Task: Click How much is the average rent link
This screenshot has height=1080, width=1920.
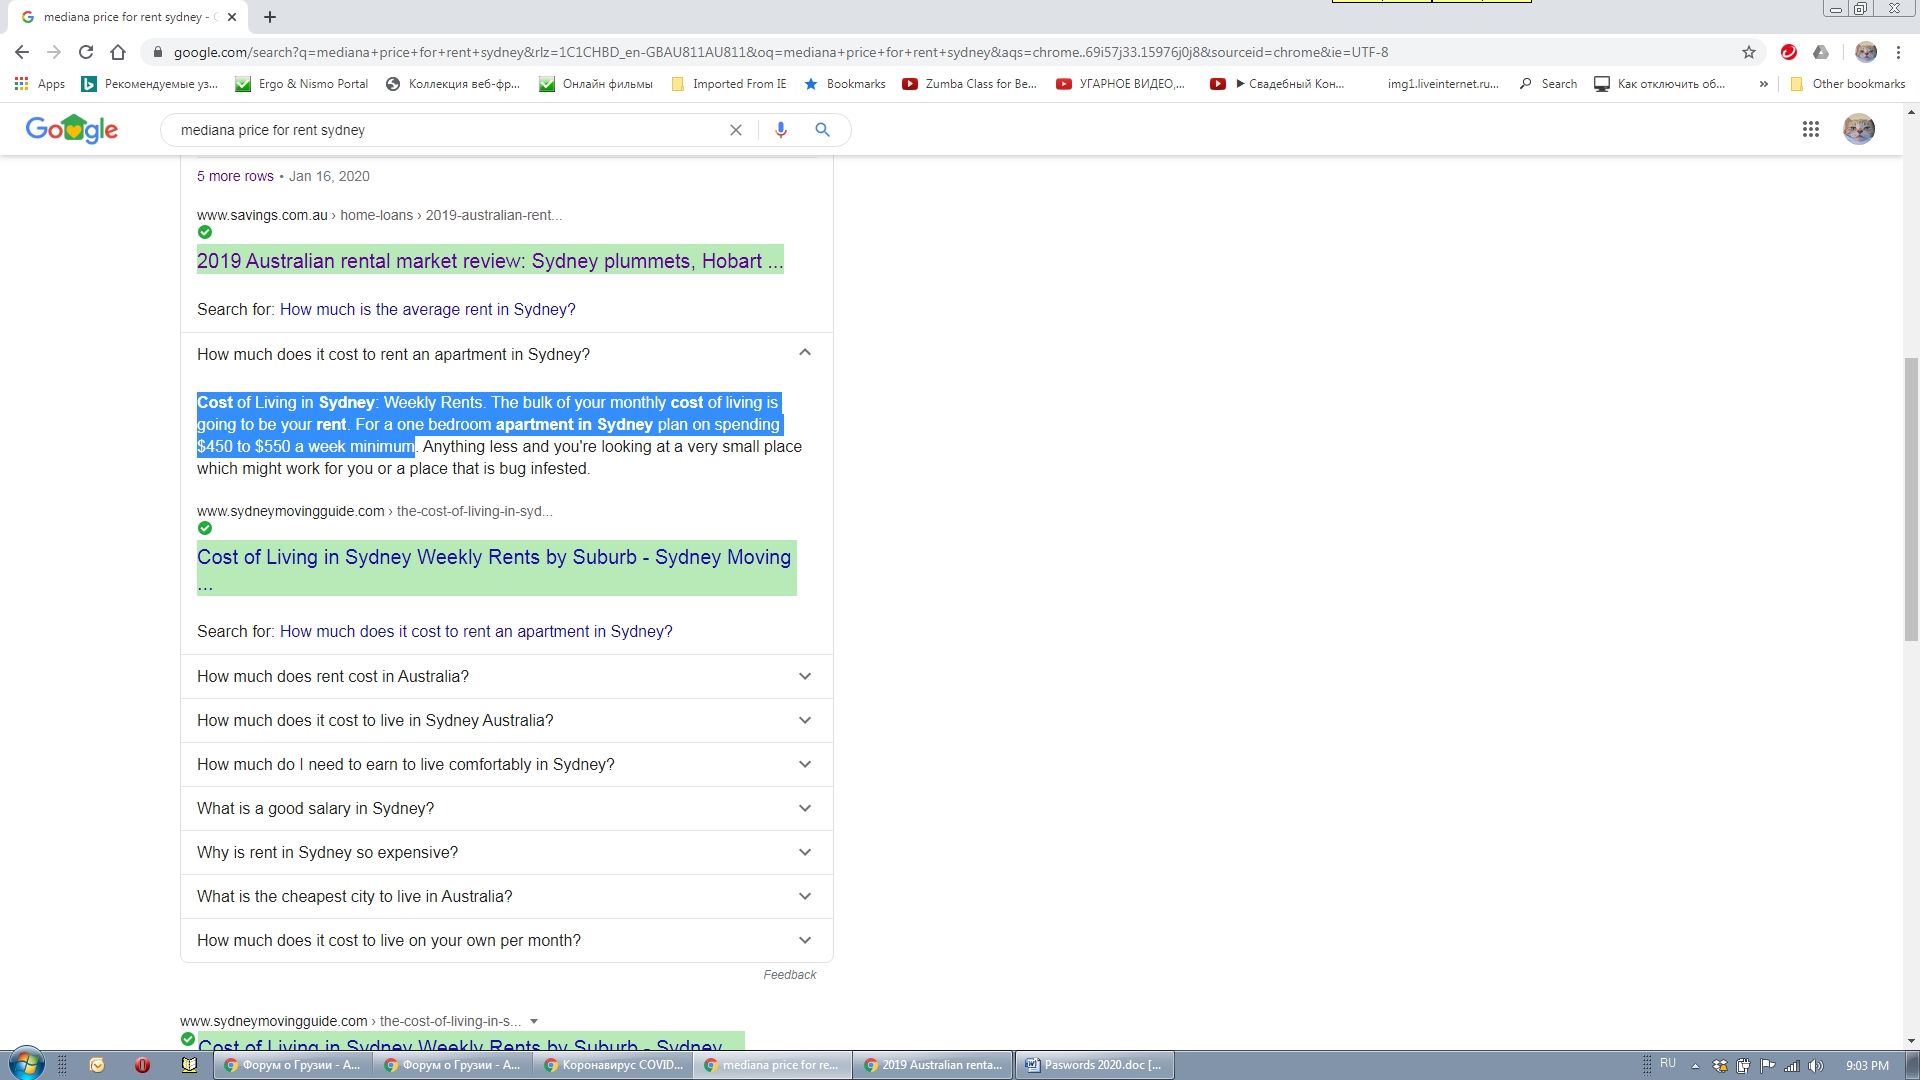Action: coord(428,310)
